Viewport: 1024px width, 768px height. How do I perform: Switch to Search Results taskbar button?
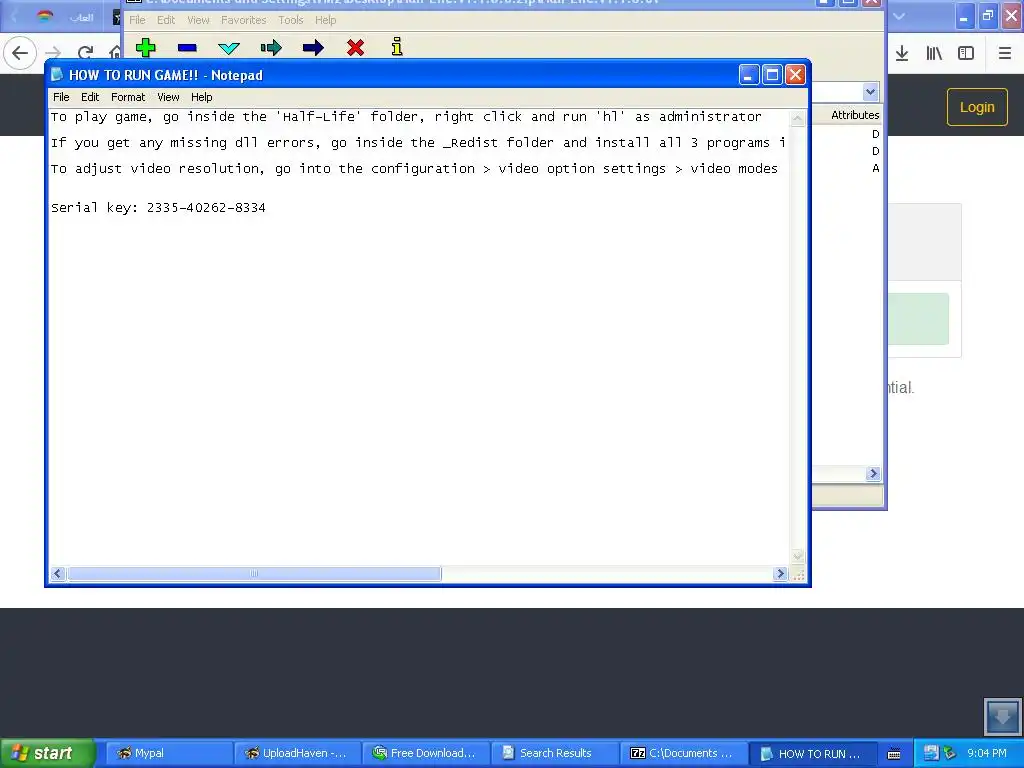pyautogui.click(x=552, y=753)
